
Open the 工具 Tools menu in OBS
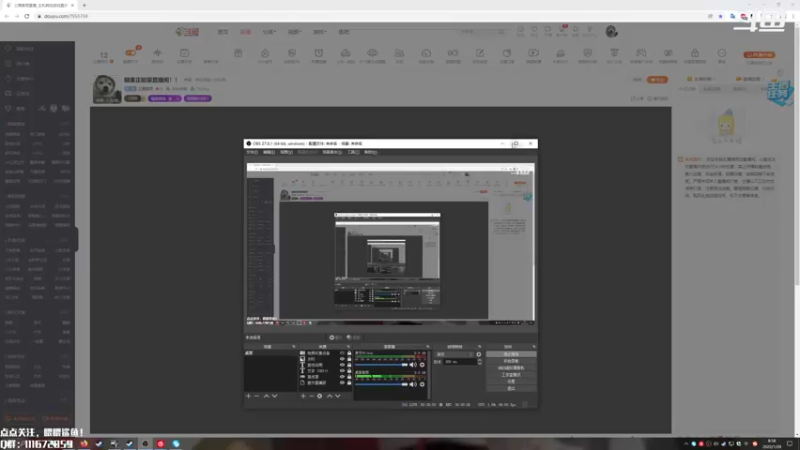(353, 152)
